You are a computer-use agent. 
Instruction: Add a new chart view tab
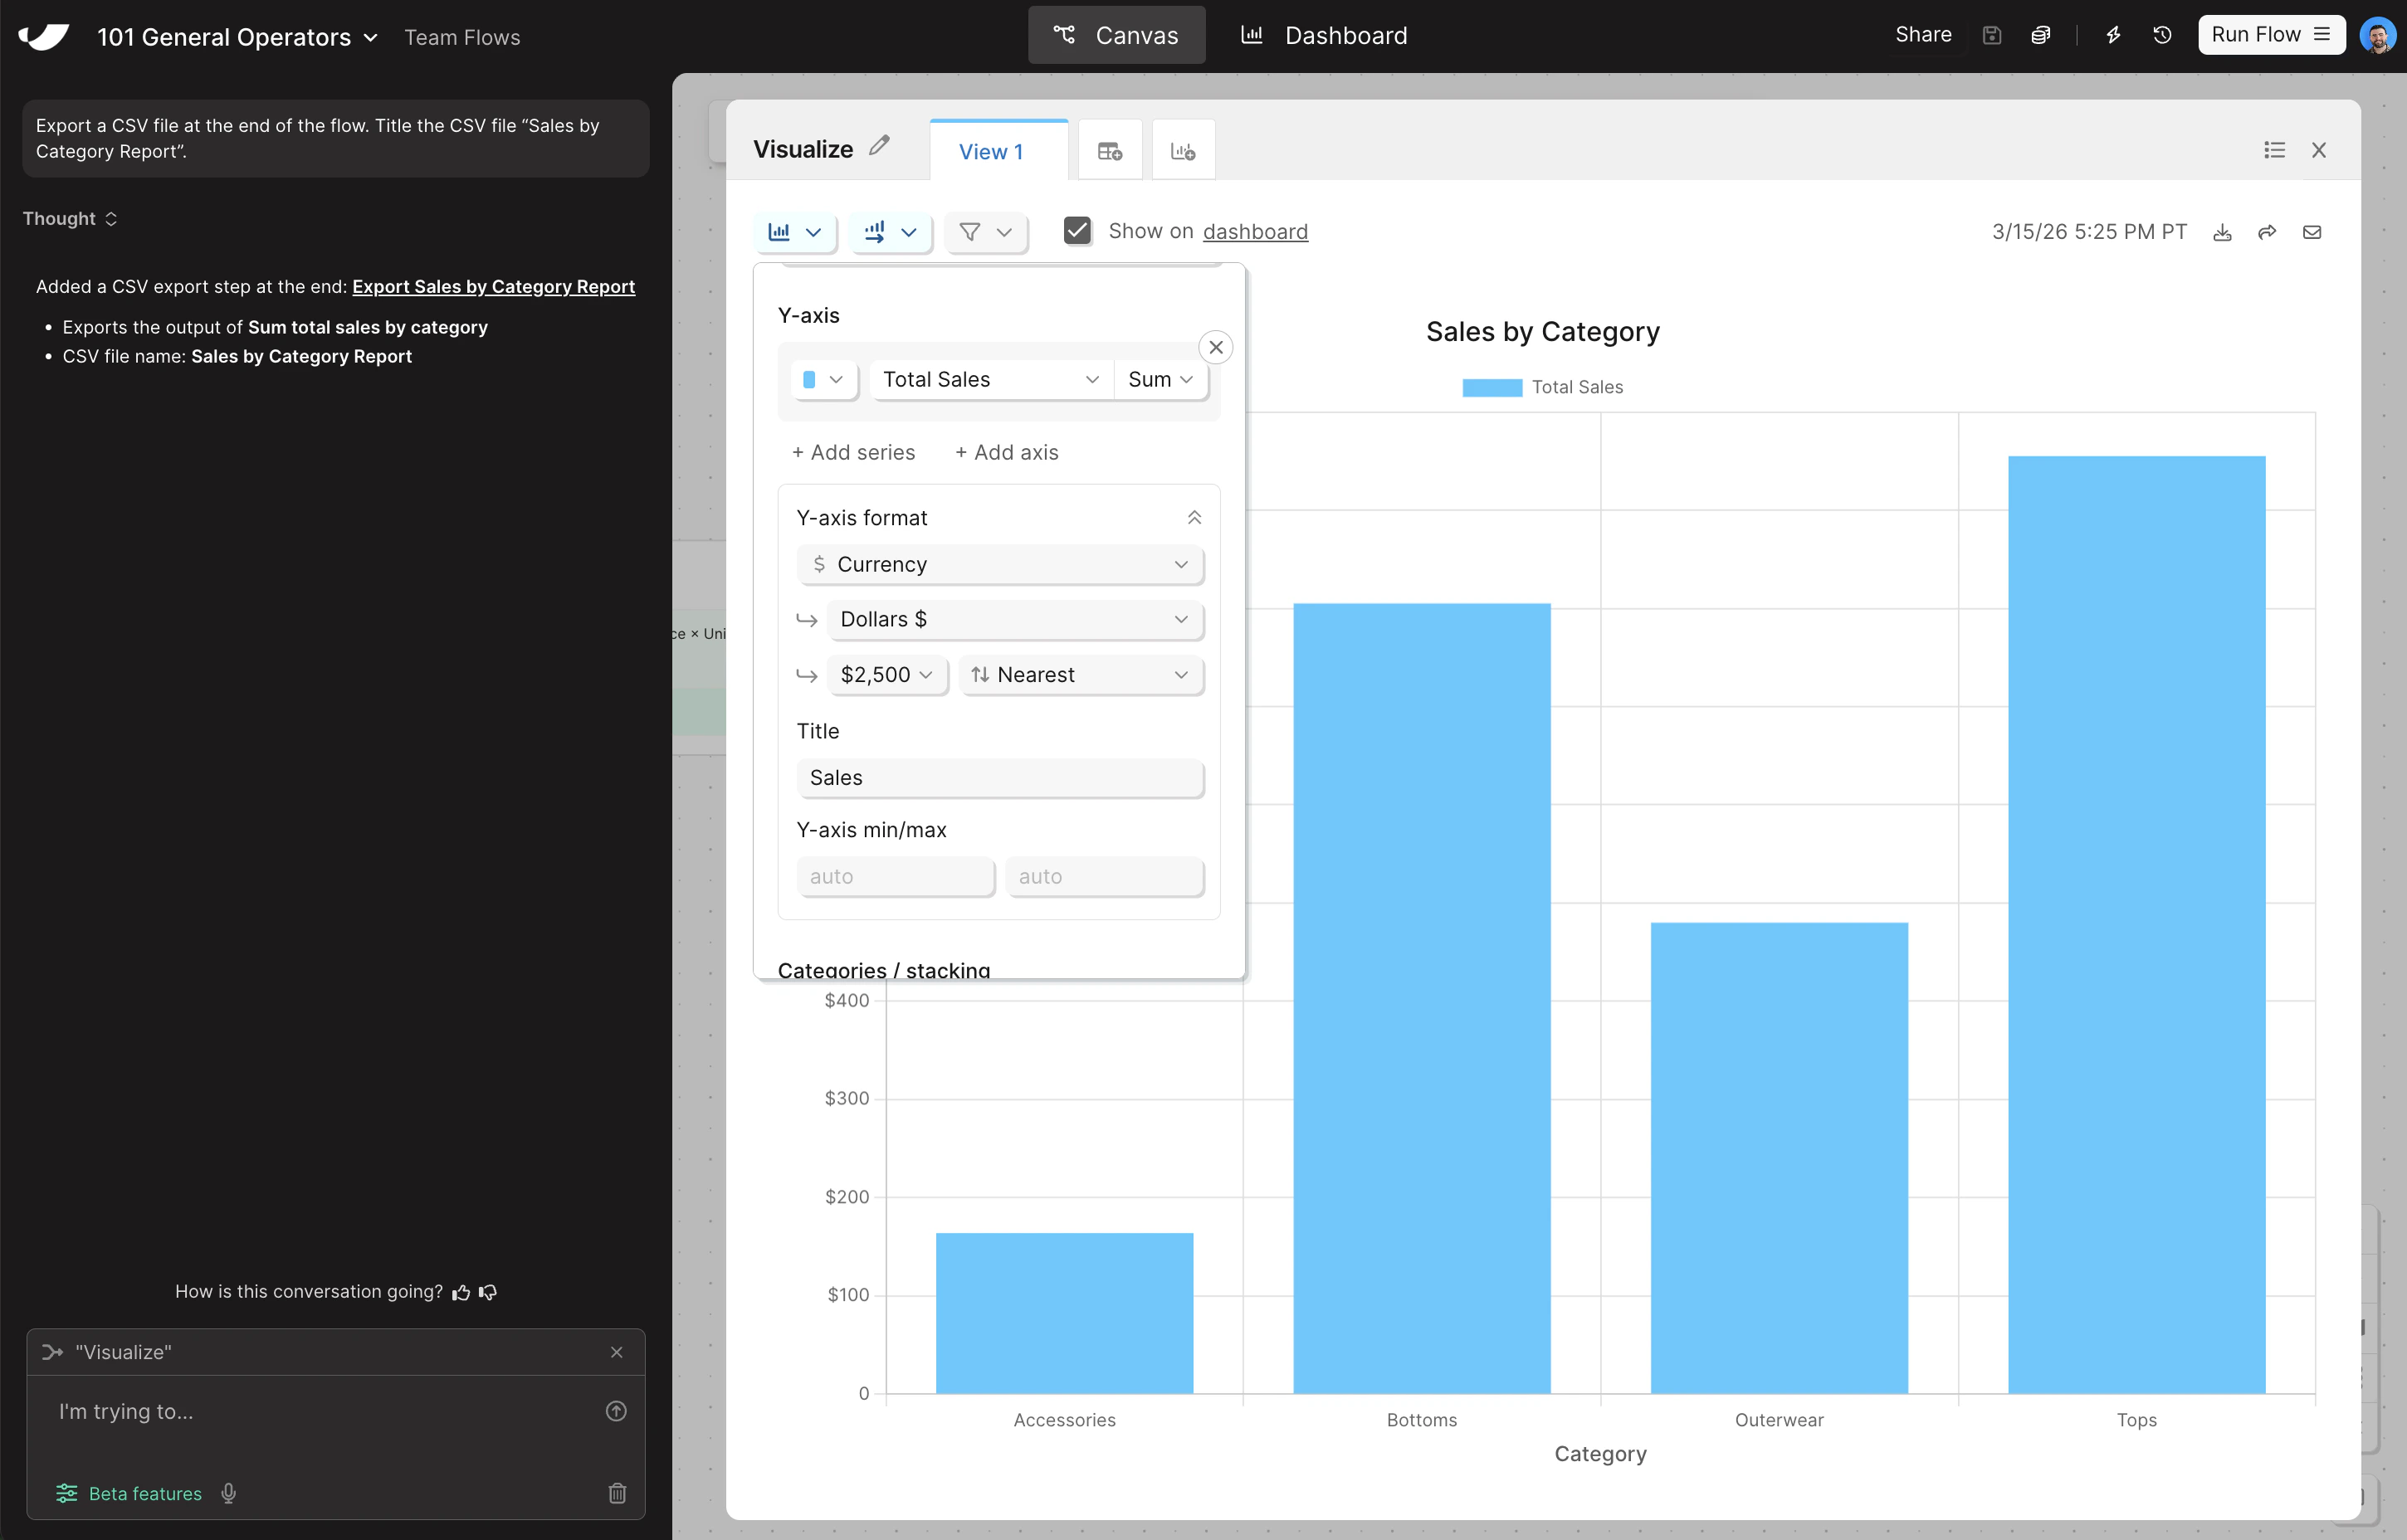(1183, 151)
